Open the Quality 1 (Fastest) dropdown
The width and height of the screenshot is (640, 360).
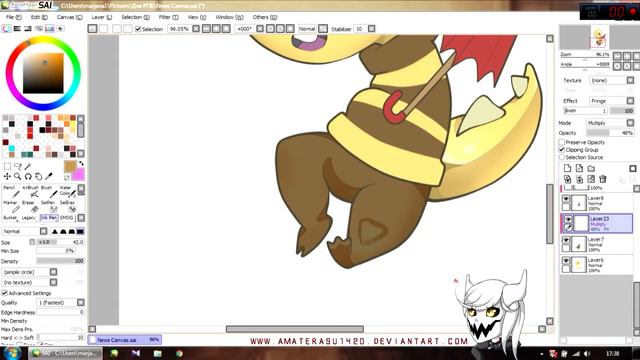coord(60,302)
